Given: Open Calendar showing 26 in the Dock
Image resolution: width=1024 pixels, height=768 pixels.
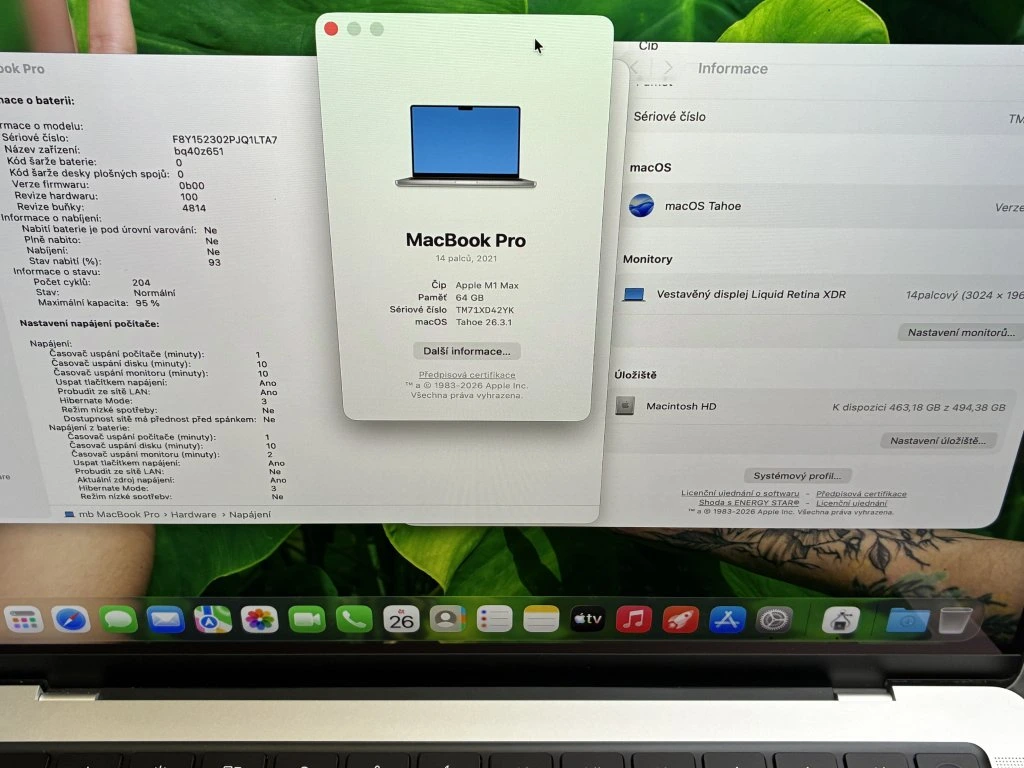Looking at the screenshot, I should click(x=401, y=620).
